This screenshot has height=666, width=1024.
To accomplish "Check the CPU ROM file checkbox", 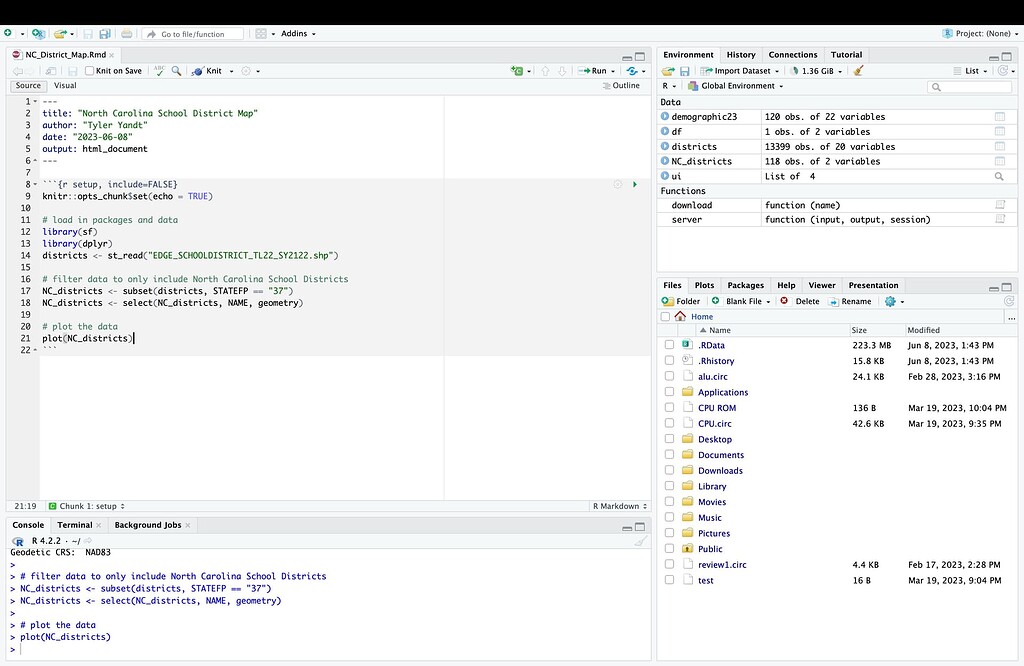I will click(669, 407).
